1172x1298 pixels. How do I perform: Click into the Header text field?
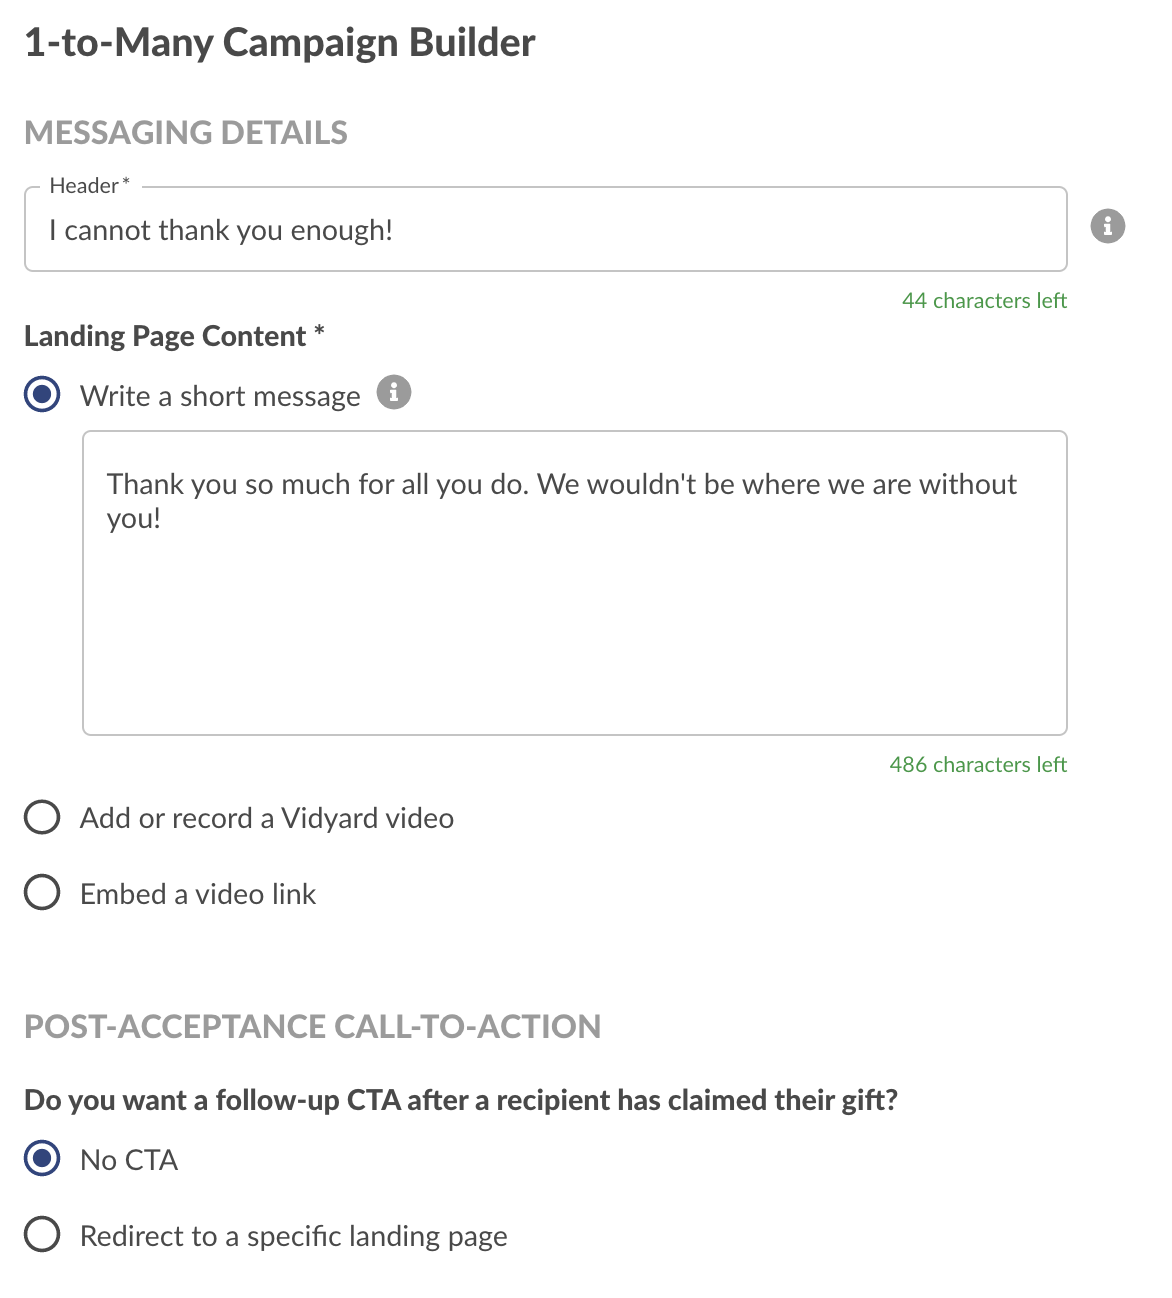click(546, 229)
